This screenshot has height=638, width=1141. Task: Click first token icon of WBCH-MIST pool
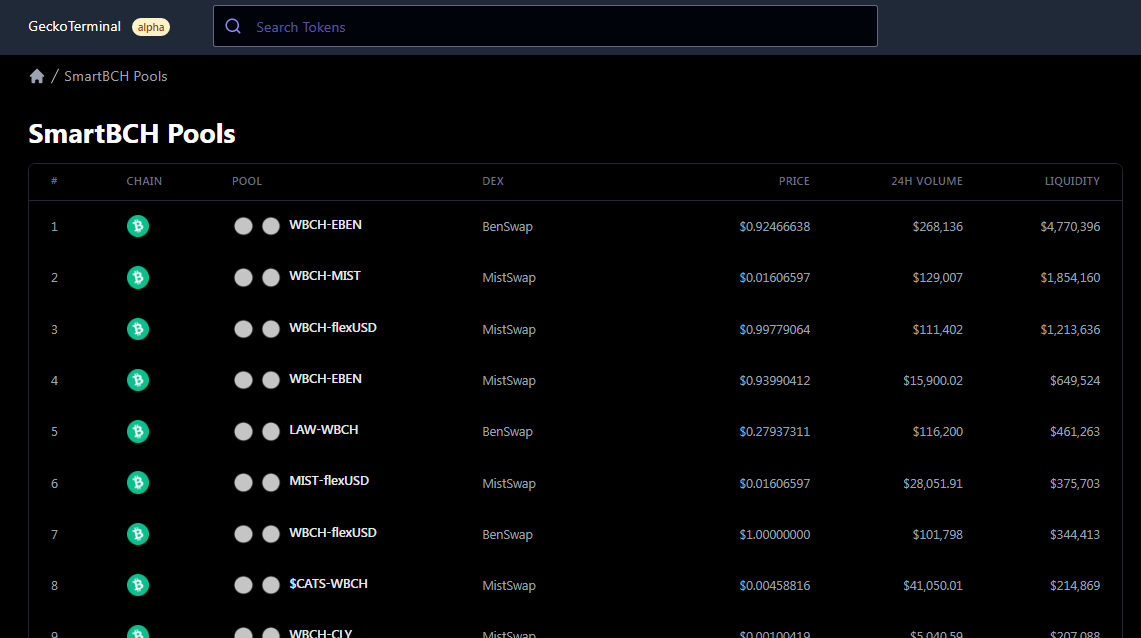tap(243, 277)
